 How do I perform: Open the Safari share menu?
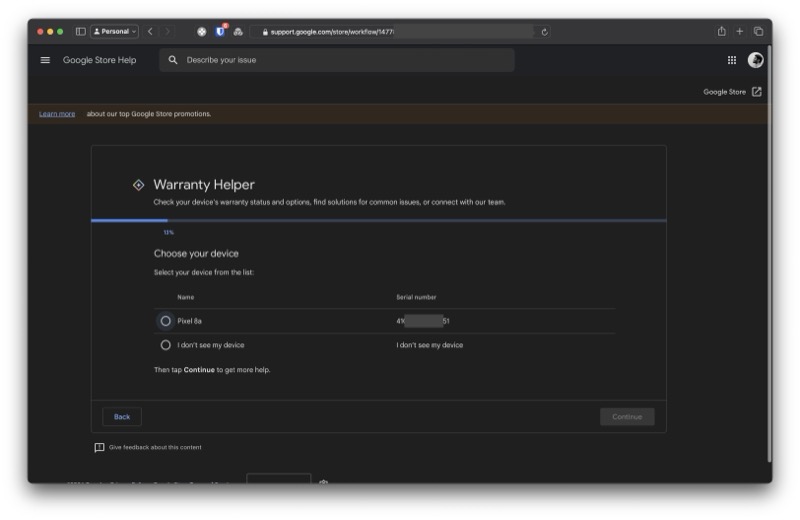click(721, 32)
